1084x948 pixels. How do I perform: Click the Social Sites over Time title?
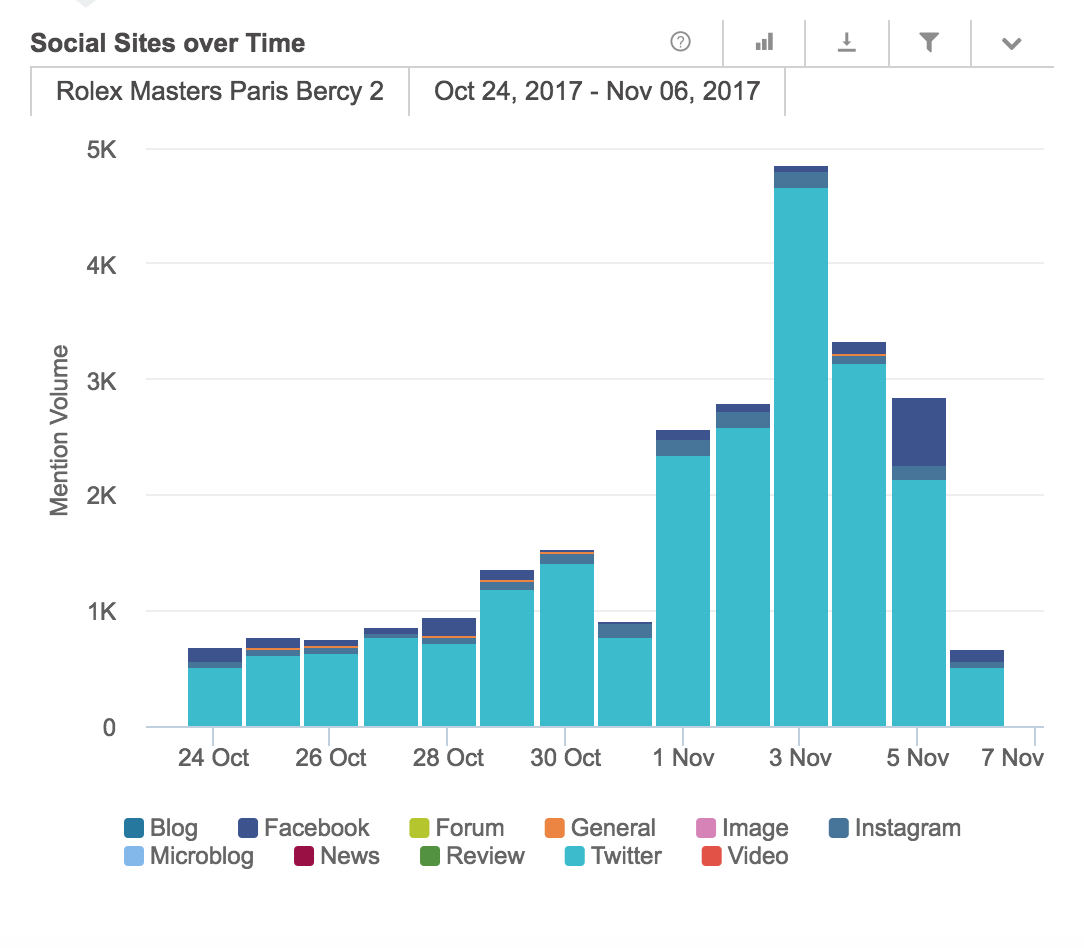[x=168, y=43]
